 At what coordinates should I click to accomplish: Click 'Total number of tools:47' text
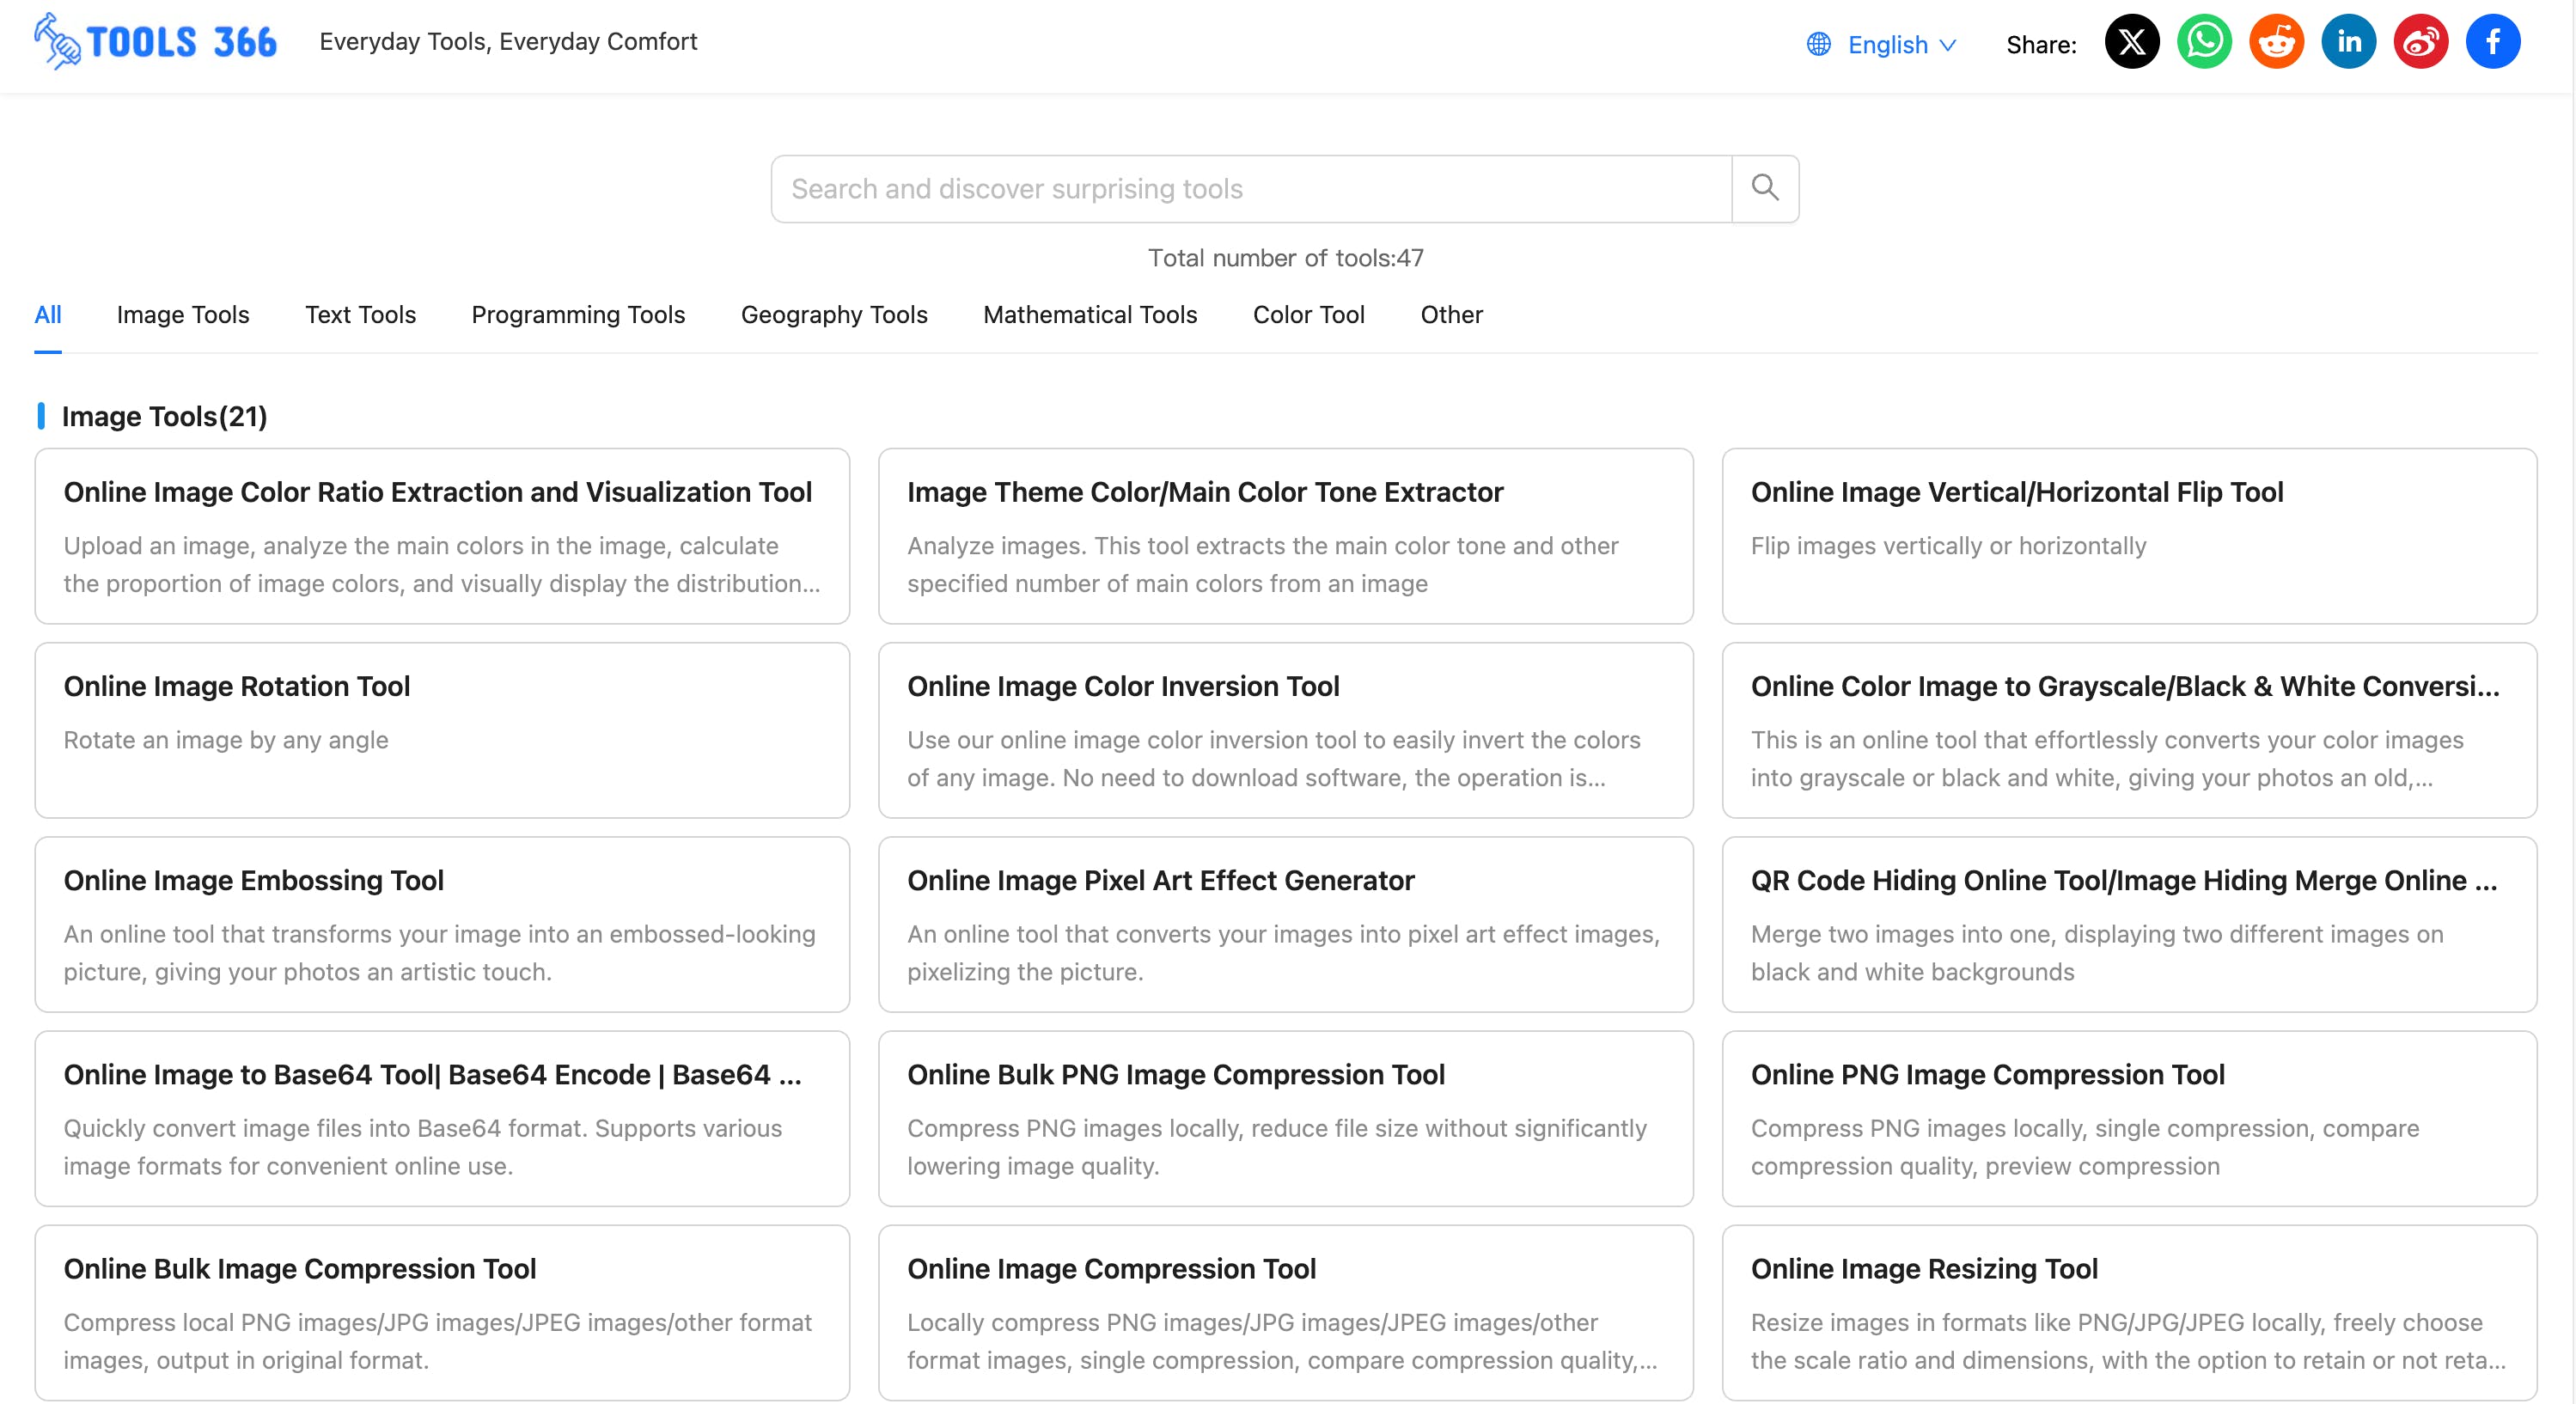pos(1285,258)
